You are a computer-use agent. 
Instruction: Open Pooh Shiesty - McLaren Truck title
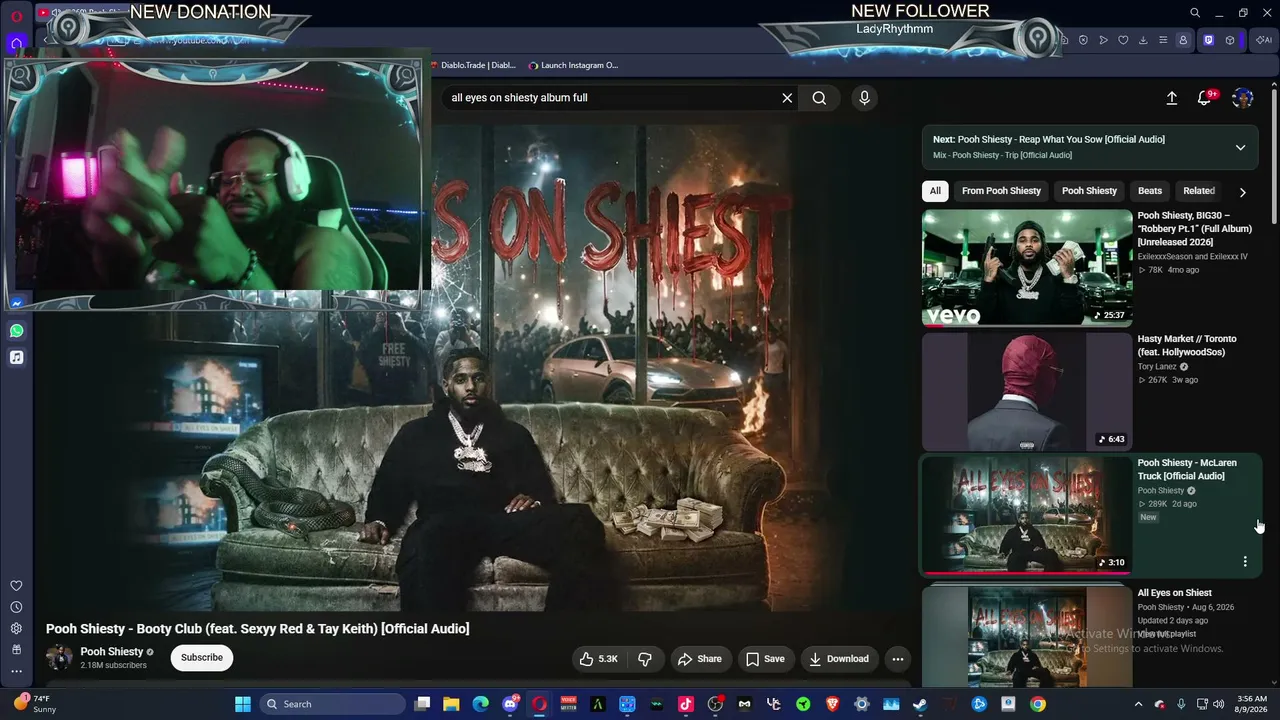pyautogui.click(x=1187, y=470)
